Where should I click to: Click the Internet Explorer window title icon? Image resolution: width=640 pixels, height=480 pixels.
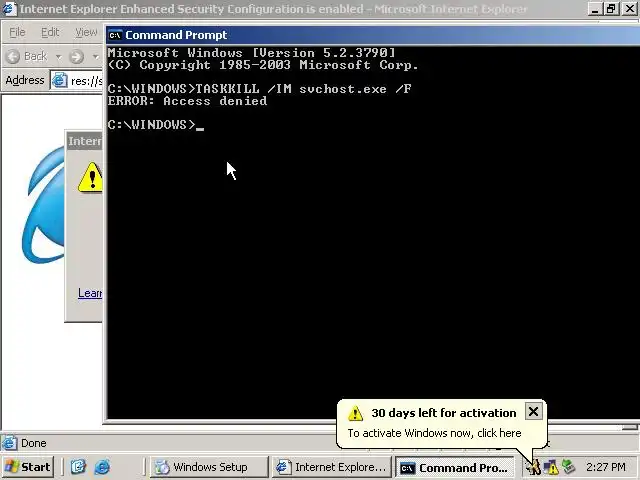[9, 9]
